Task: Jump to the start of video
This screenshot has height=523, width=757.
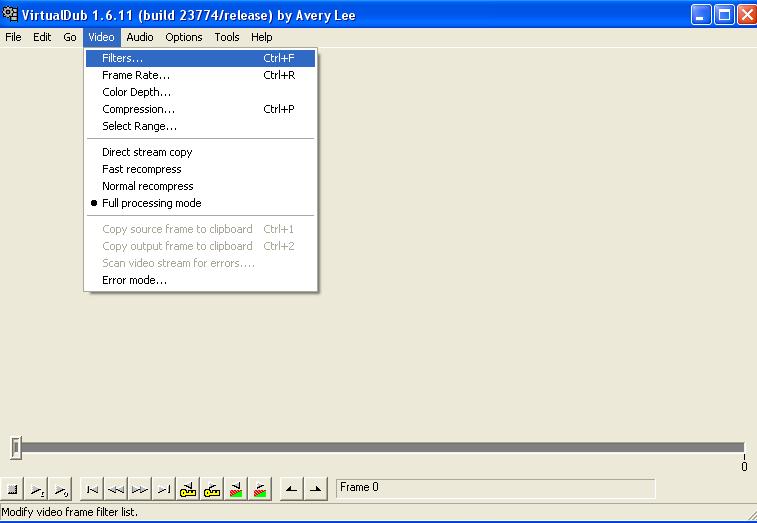Action: pyautogui.click(x=92, y=489)
